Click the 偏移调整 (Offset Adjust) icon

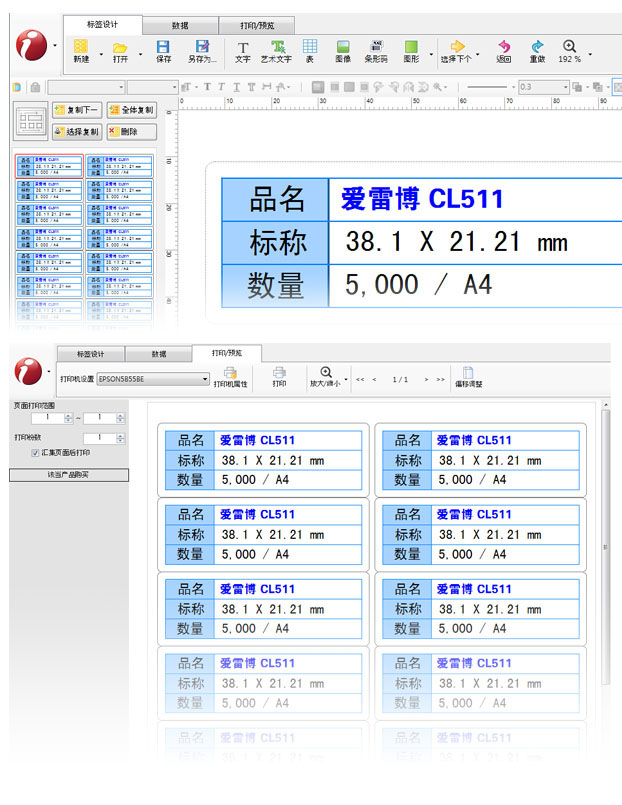pyautogui.click(x=468, y=373)
